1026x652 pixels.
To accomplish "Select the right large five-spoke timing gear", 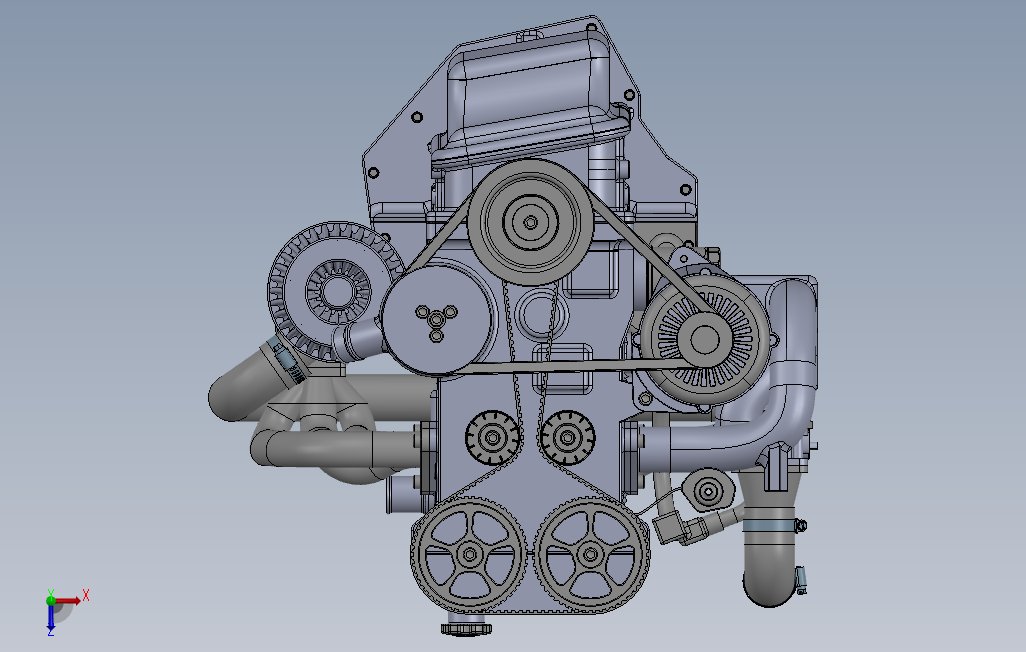I will click(591, 555).
